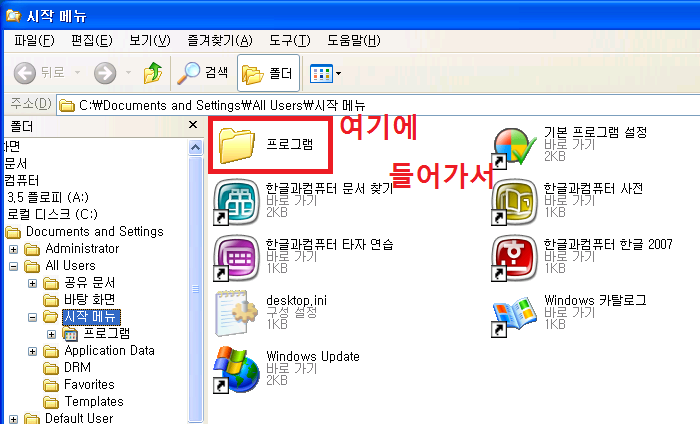
Task: Select 기본 프로그램 설정 shortcut icon
Action: (514, 148)
